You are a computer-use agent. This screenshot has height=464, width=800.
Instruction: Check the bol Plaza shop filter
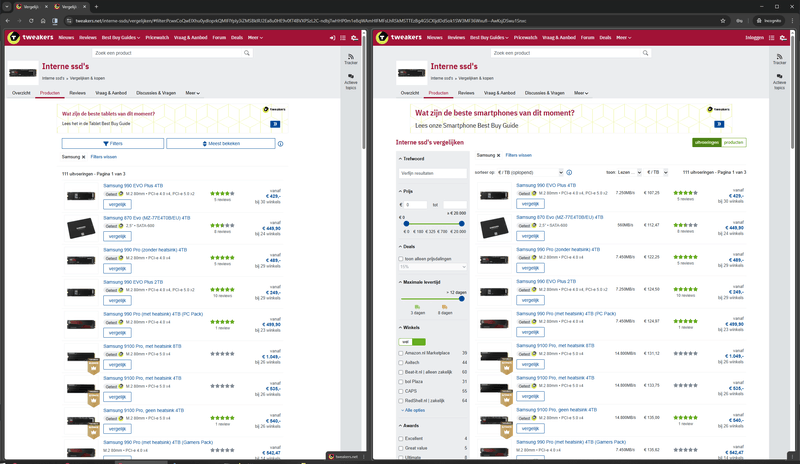401,382
